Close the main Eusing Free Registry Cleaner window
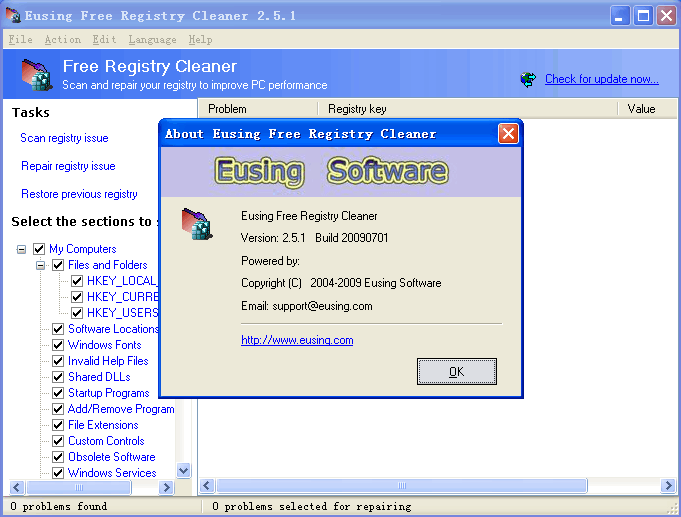681x517 pixels. [x=667, y=16]
